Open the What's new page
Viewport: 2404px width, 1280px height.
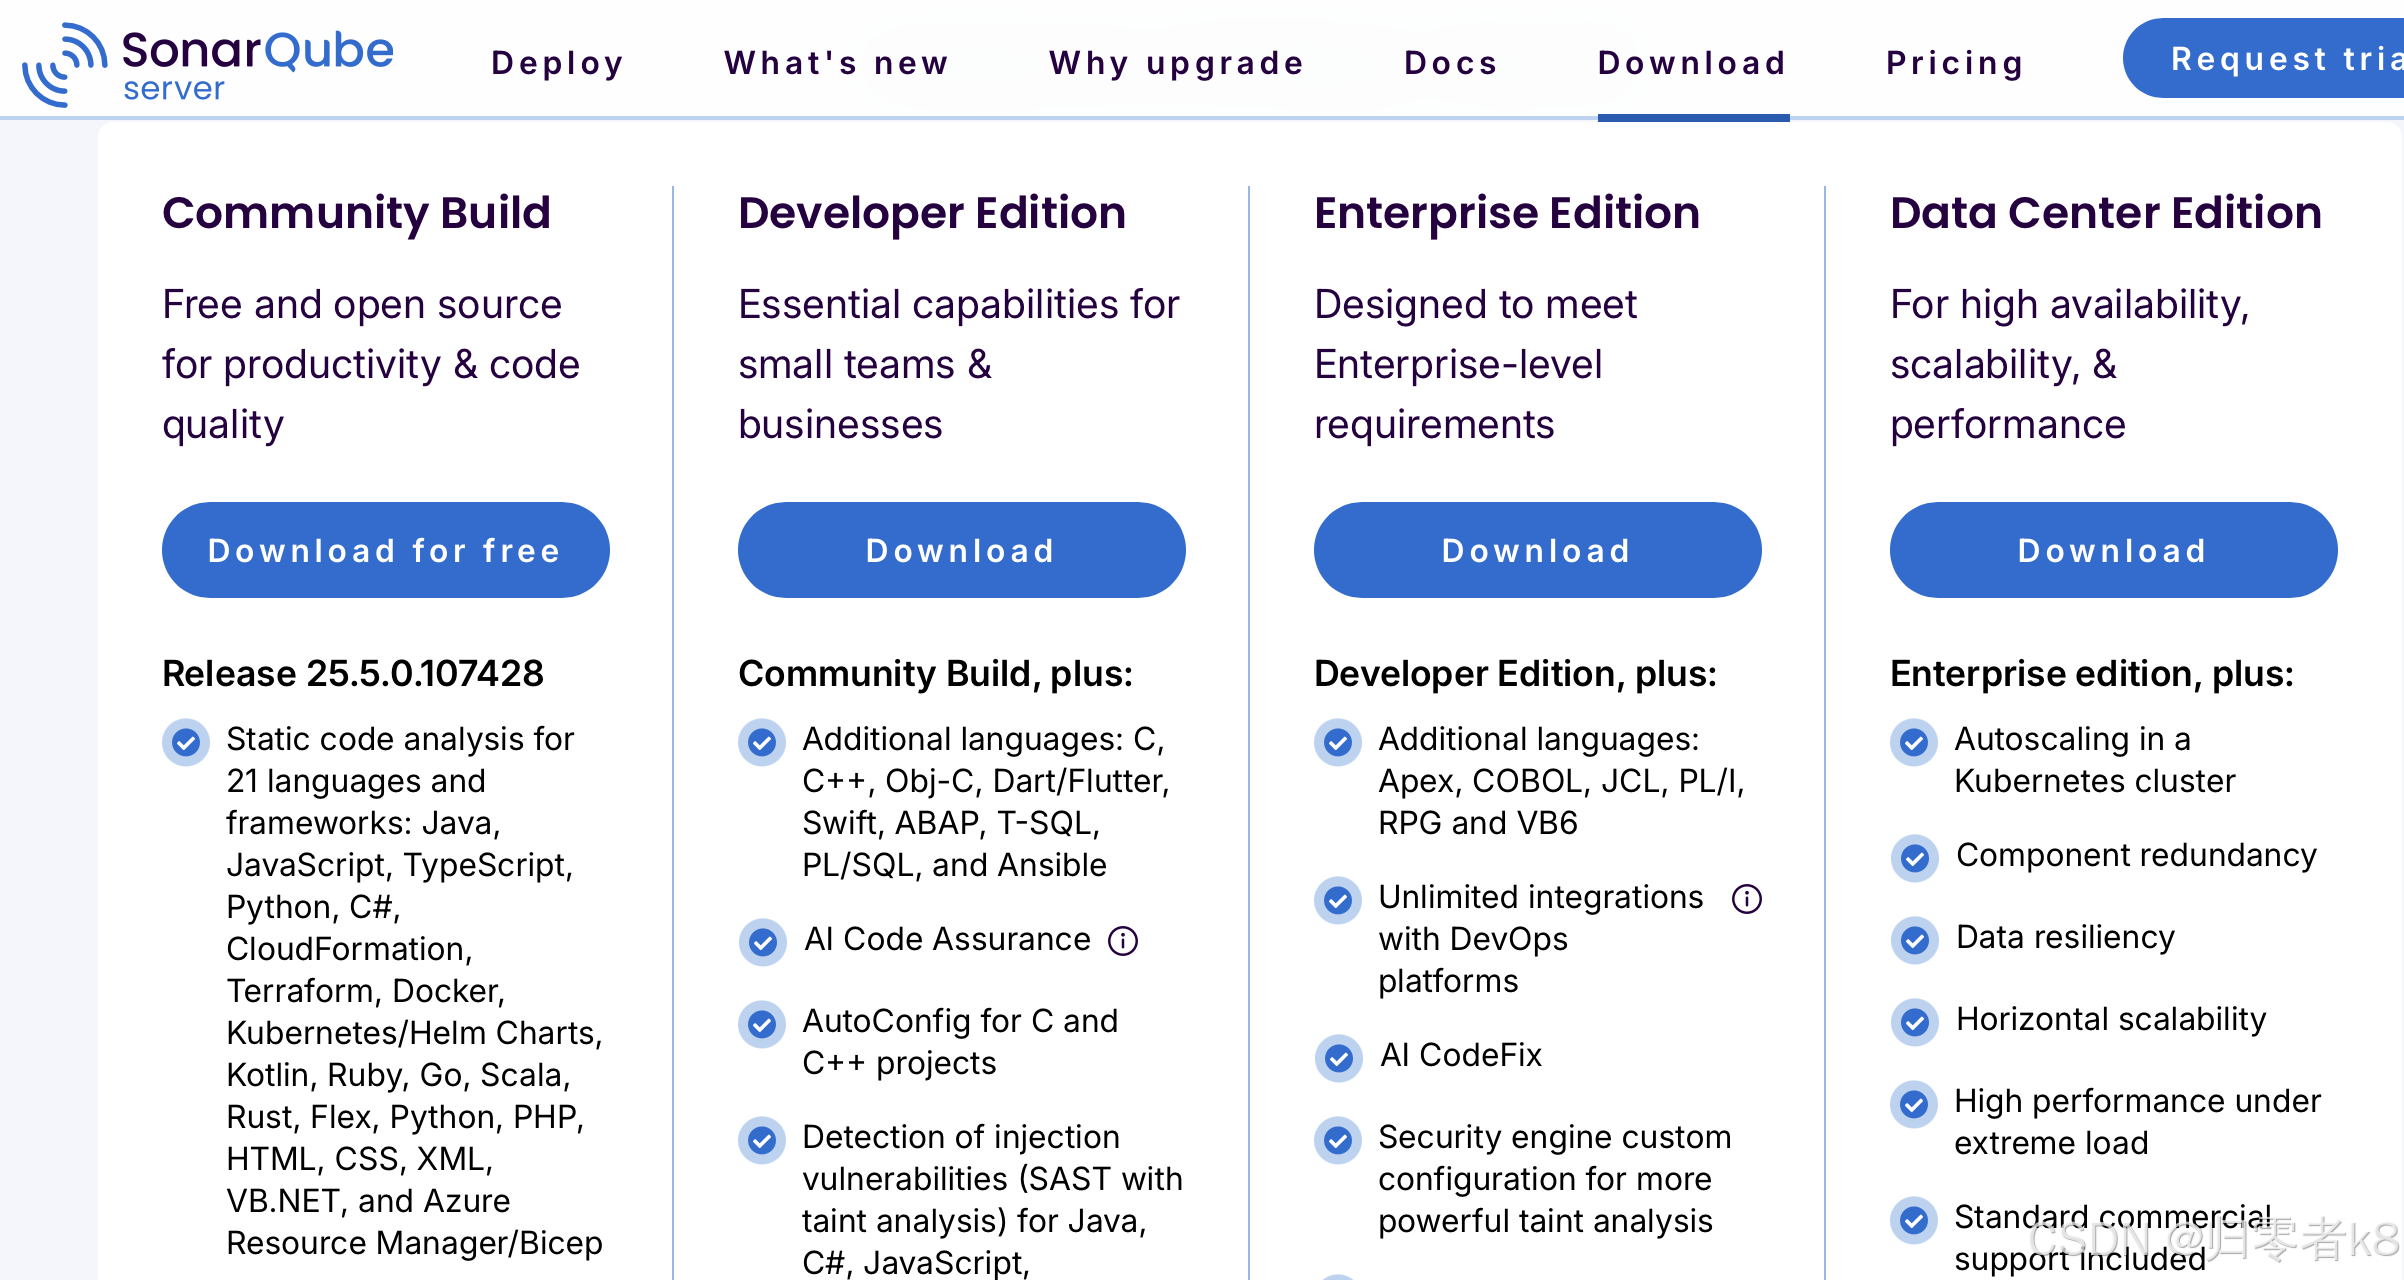click(837, 62)
